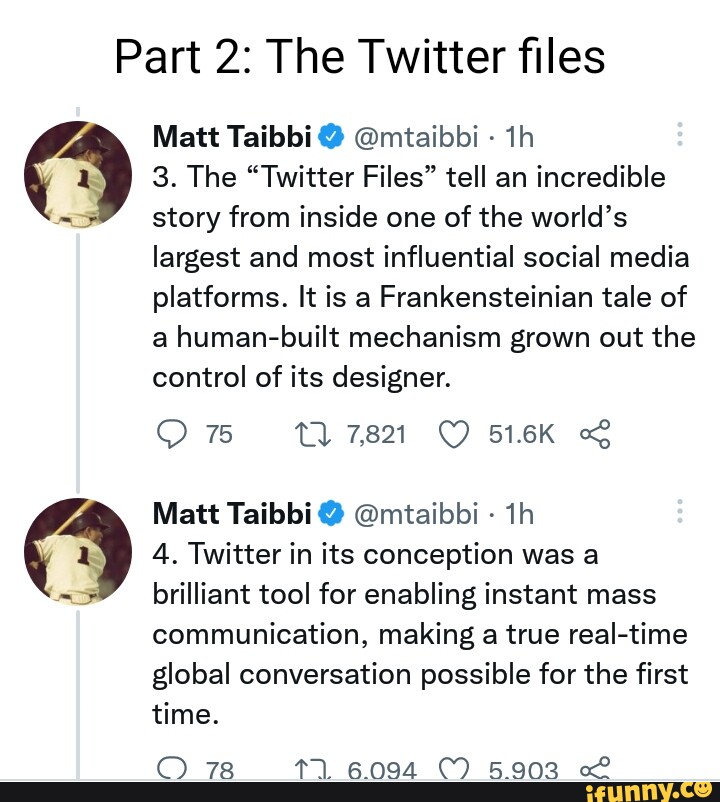Retweet the Frankensteinian tale tweet
The image size is (720, 802).
tap(312, 434)
